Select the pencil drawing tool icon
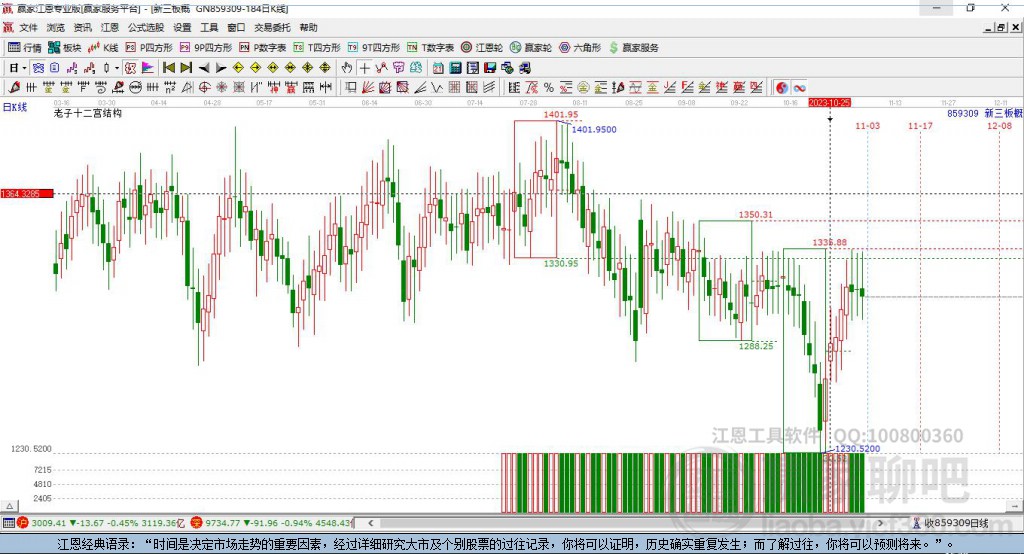This screenshot has height=554, width=1024. [14, 88]
